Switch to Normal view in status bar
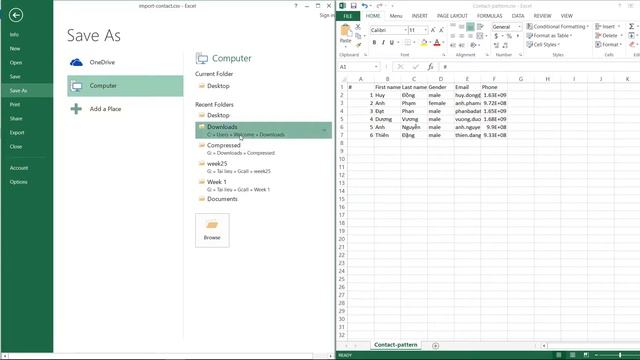The width and height of the screenshot is (640, 360). pos(559,355)
